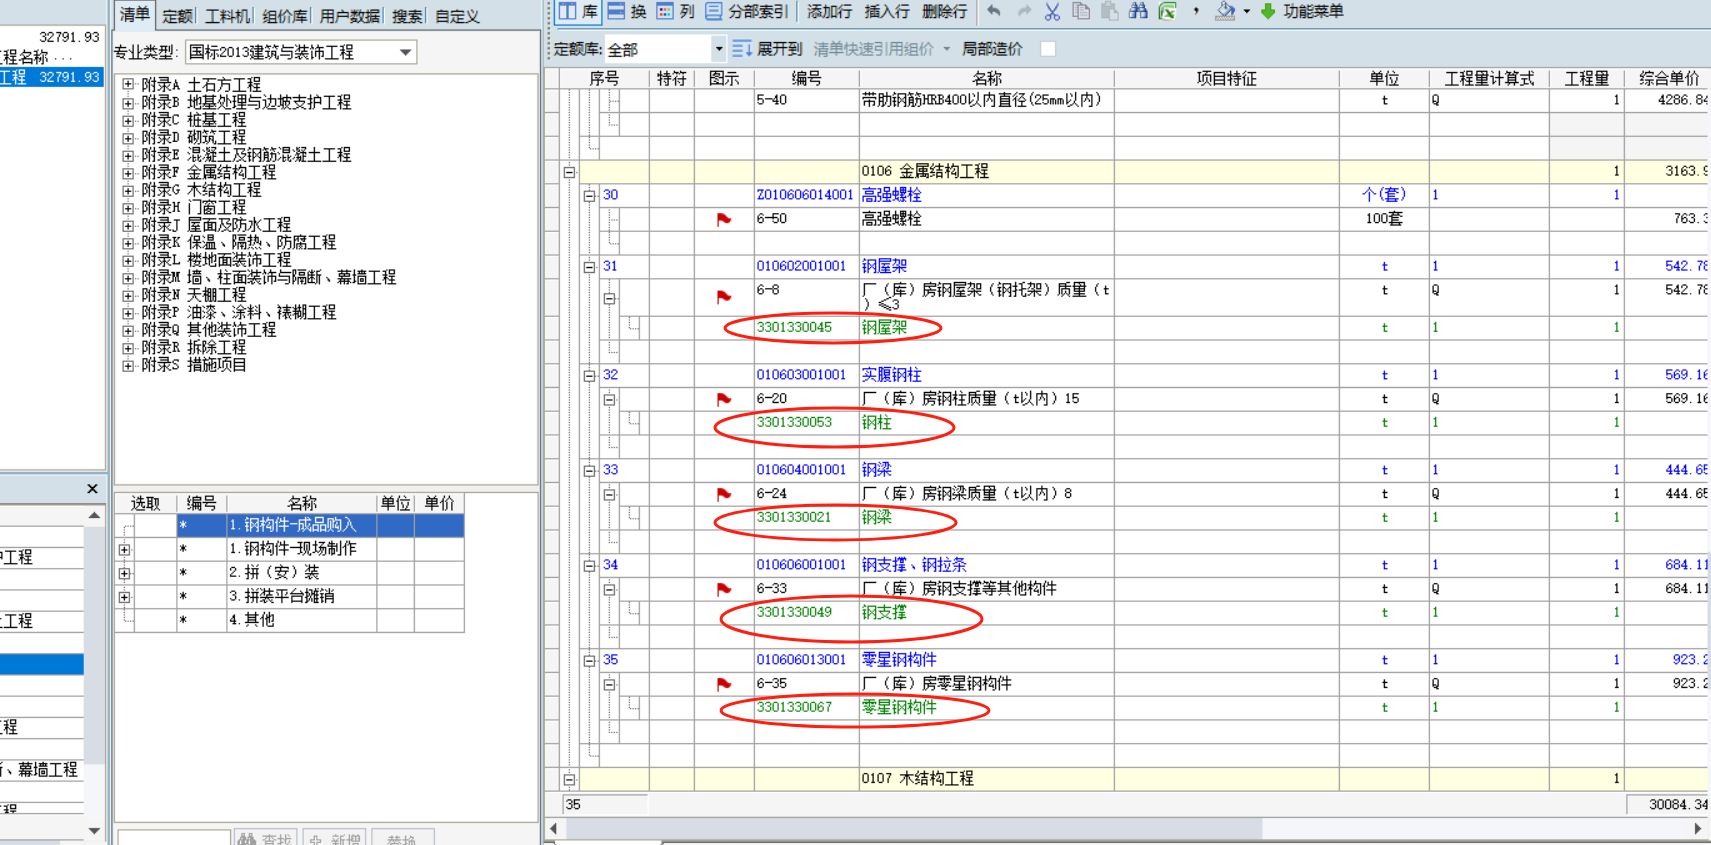Viewport: 1711px width, 845px height.
Task: Click the 新增 add button
Action: click(334, 838)
